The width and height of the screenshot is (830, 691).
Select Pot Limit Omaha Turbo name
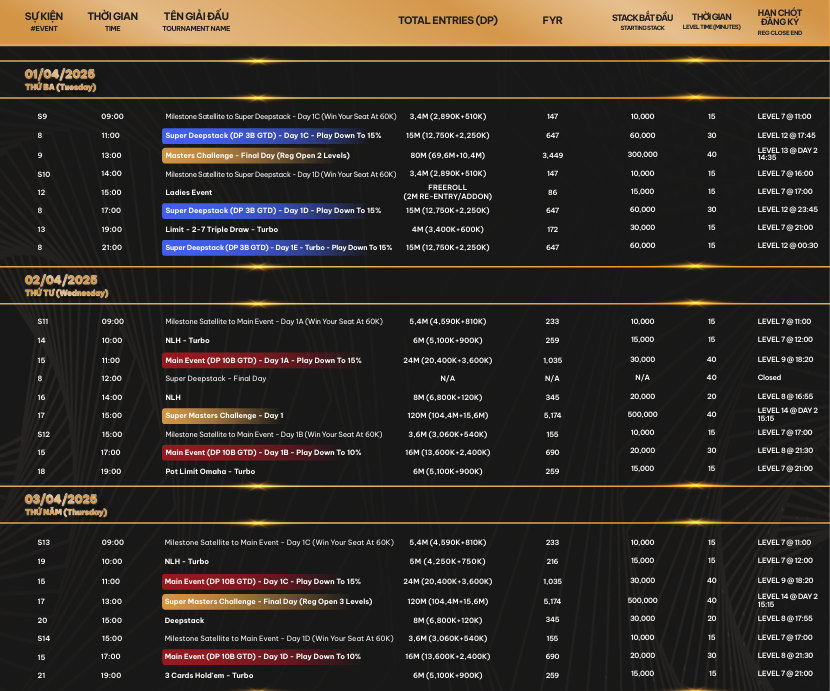[x=210, y=471]
